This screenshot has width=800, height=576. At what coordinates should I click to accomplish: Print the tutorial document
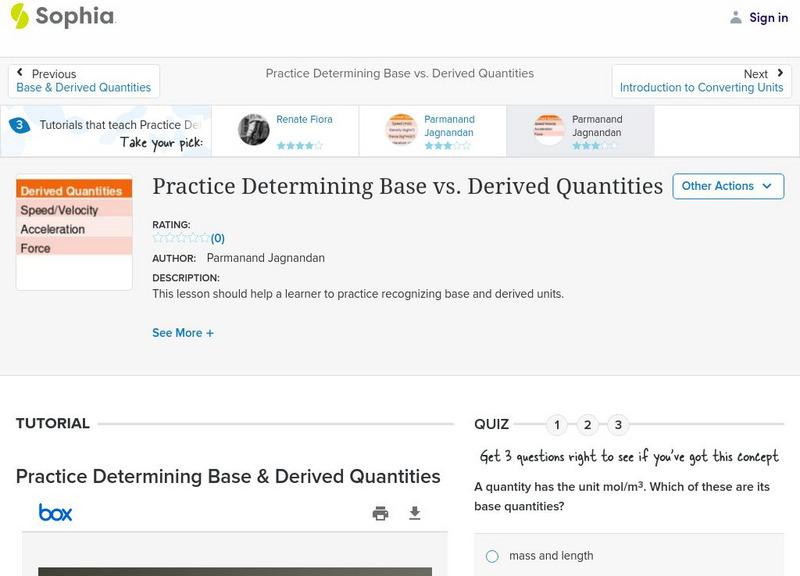tap(380, 513)
